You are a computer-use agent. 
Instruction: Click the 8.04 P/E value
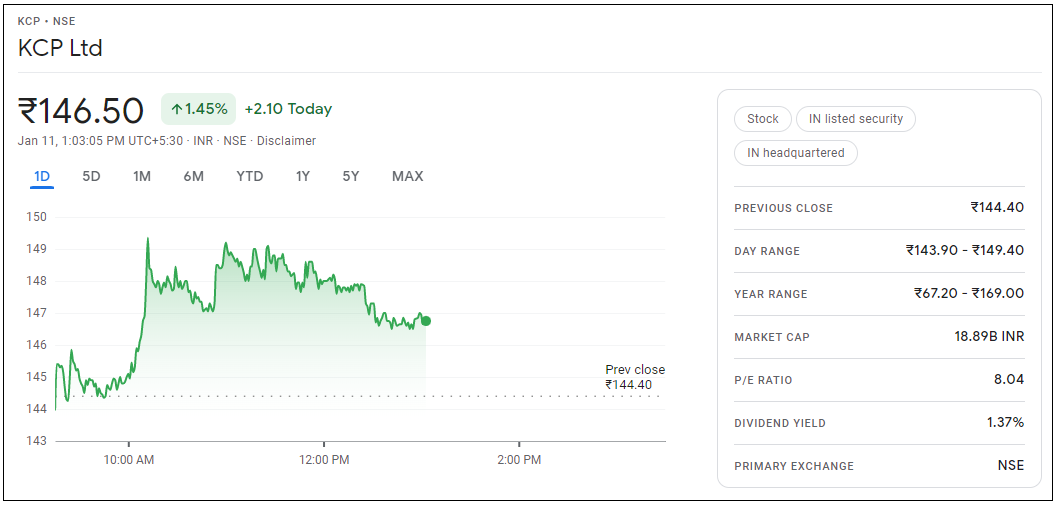coord(1008,380)
